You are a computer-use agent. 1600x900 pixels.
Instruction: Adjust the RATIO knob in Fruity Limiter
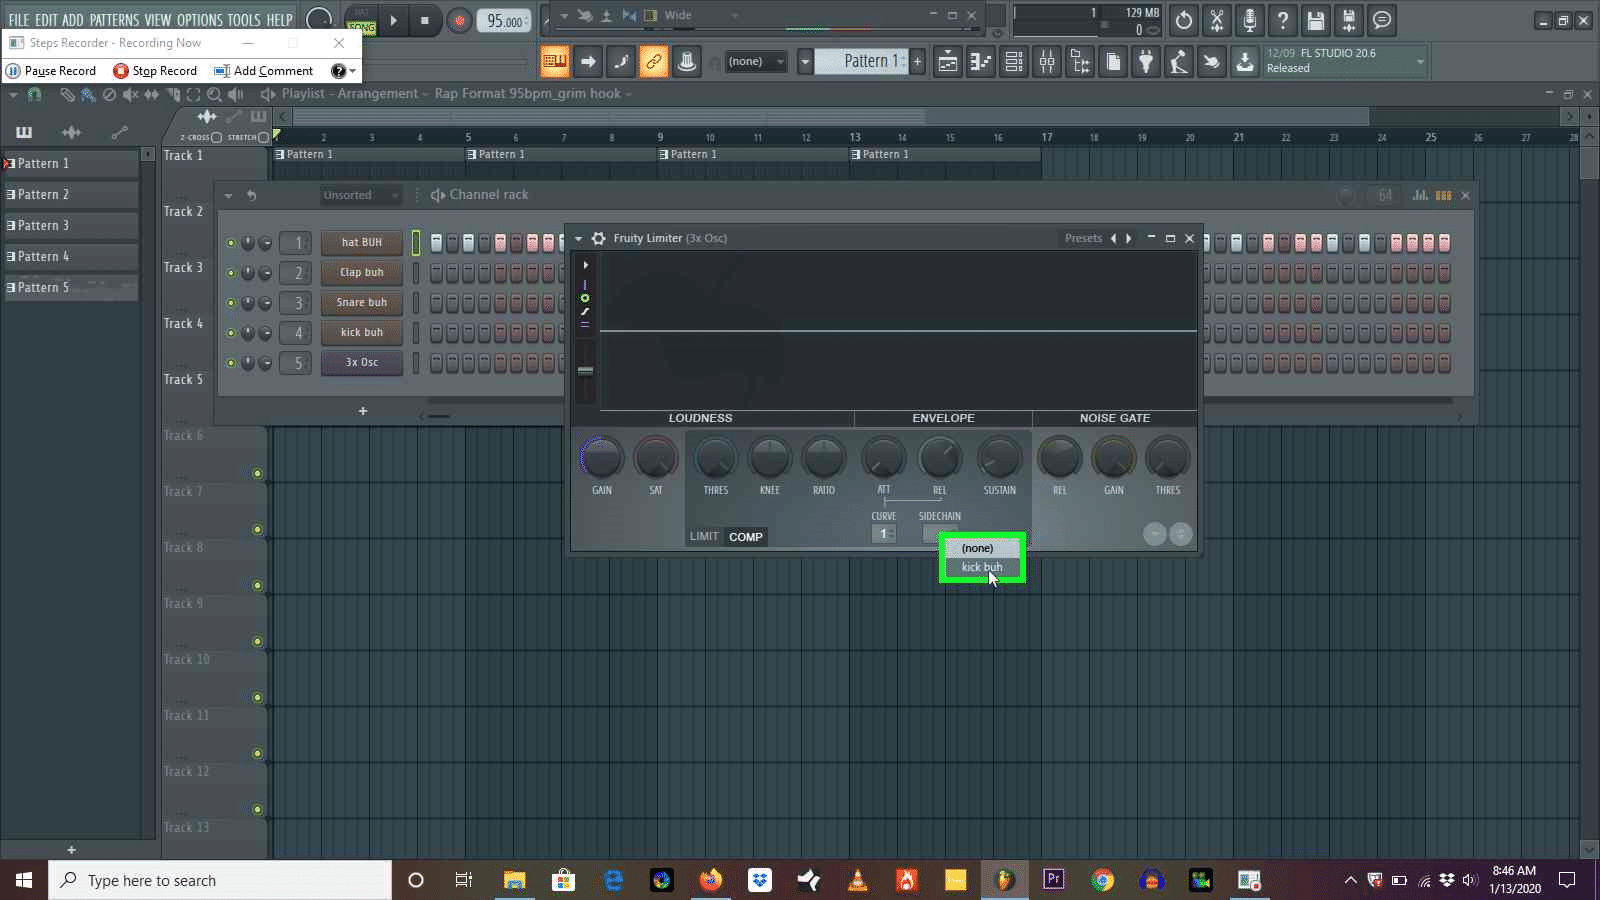click(x=824, y=459)
